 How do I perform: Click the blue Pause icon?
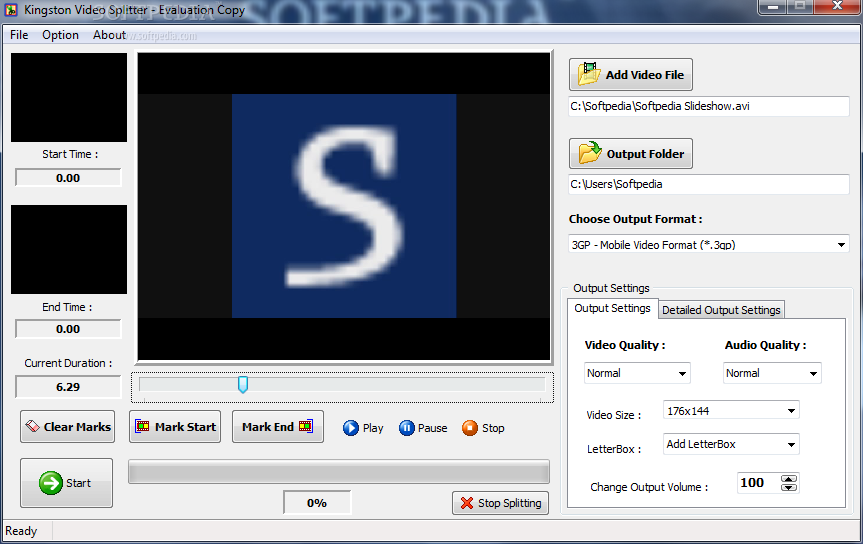coord(406,428)
